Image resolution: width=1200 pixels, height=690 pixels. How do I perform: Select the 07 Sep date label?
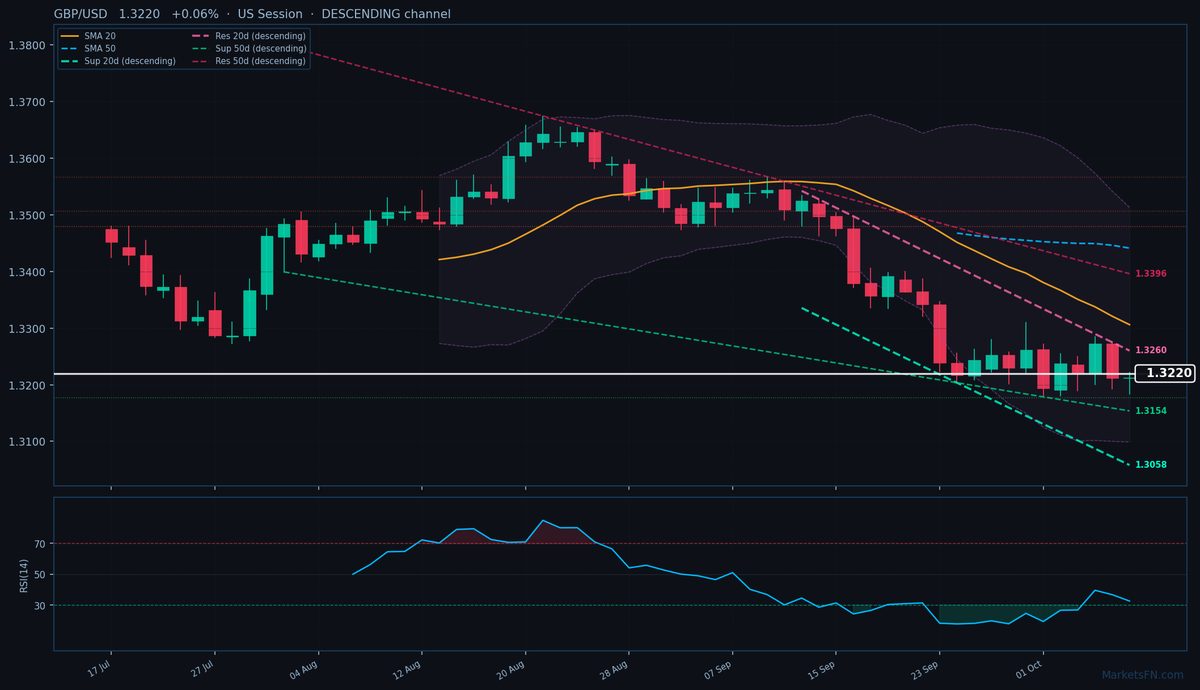720,668
